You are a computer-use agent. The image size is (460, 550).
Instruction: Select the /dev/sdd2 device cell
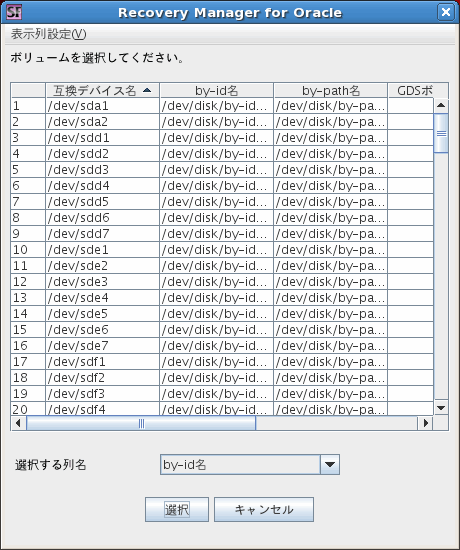(102, 154)
